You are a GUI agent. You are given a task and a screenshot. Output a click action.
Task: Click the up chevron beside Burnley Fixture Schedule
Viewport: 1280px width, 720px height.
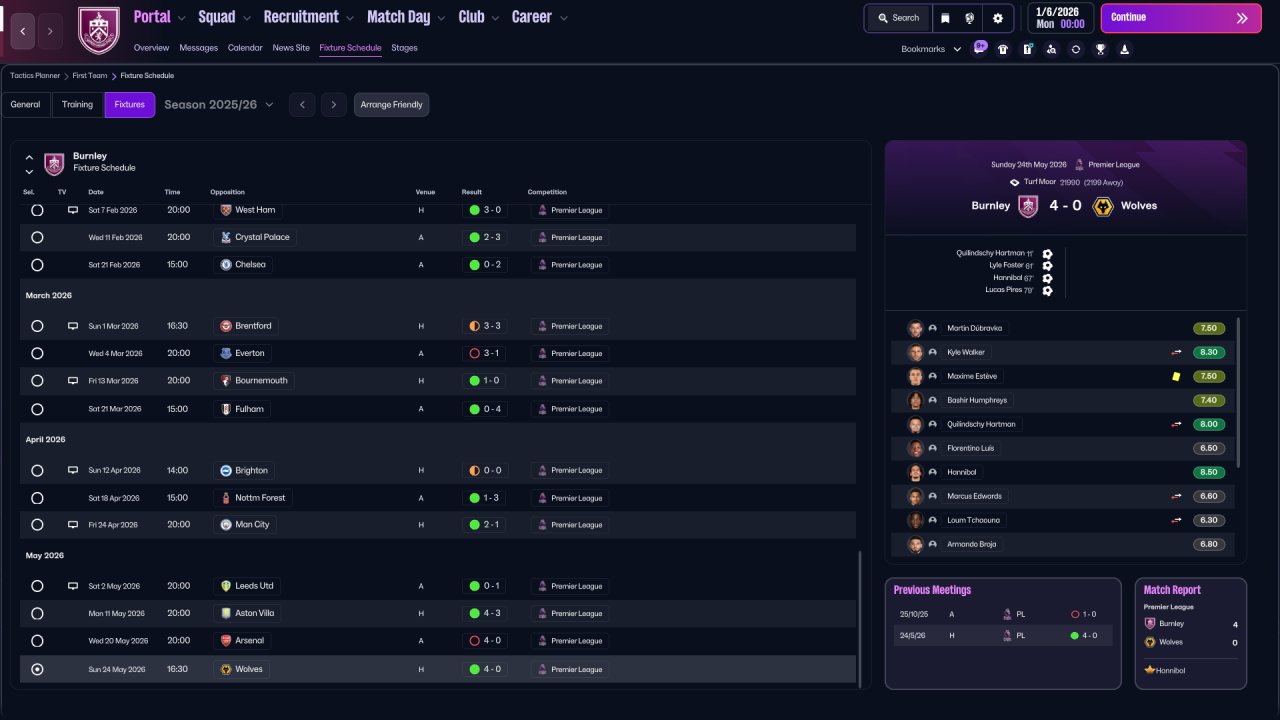pos(29,157)
